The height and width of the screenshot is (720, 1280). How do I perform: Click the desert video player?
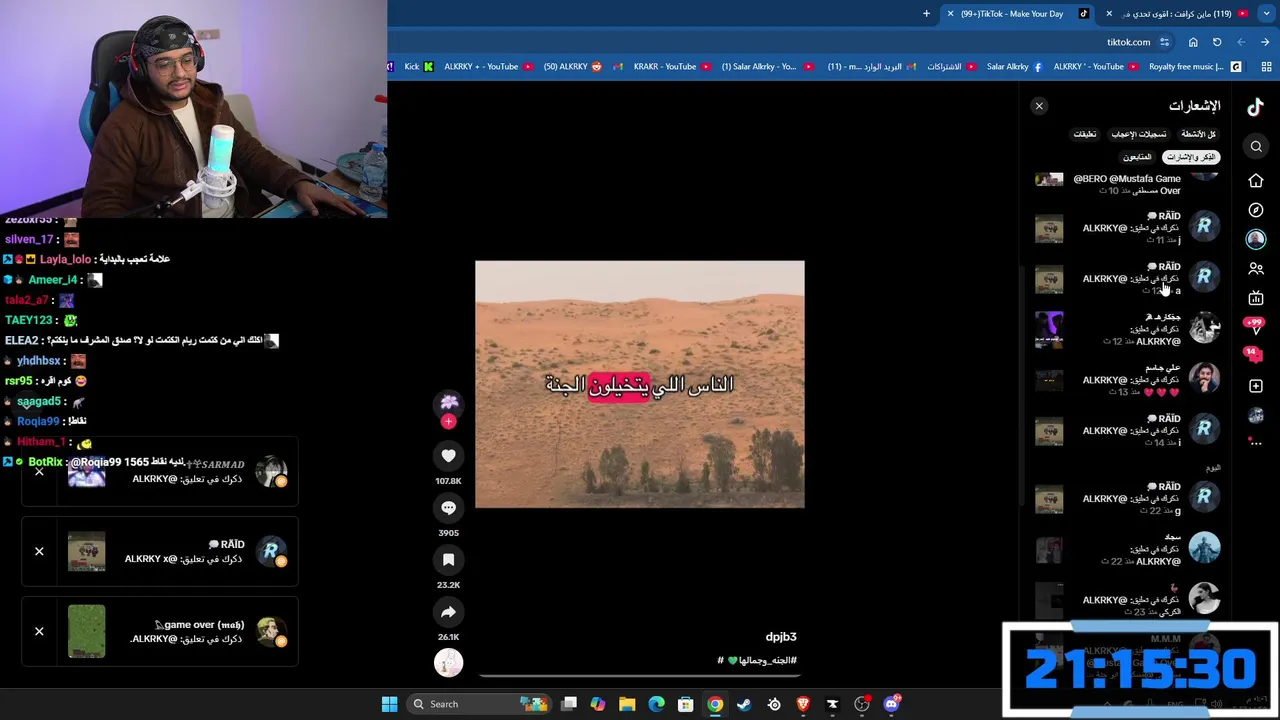[x=640, y=384]
